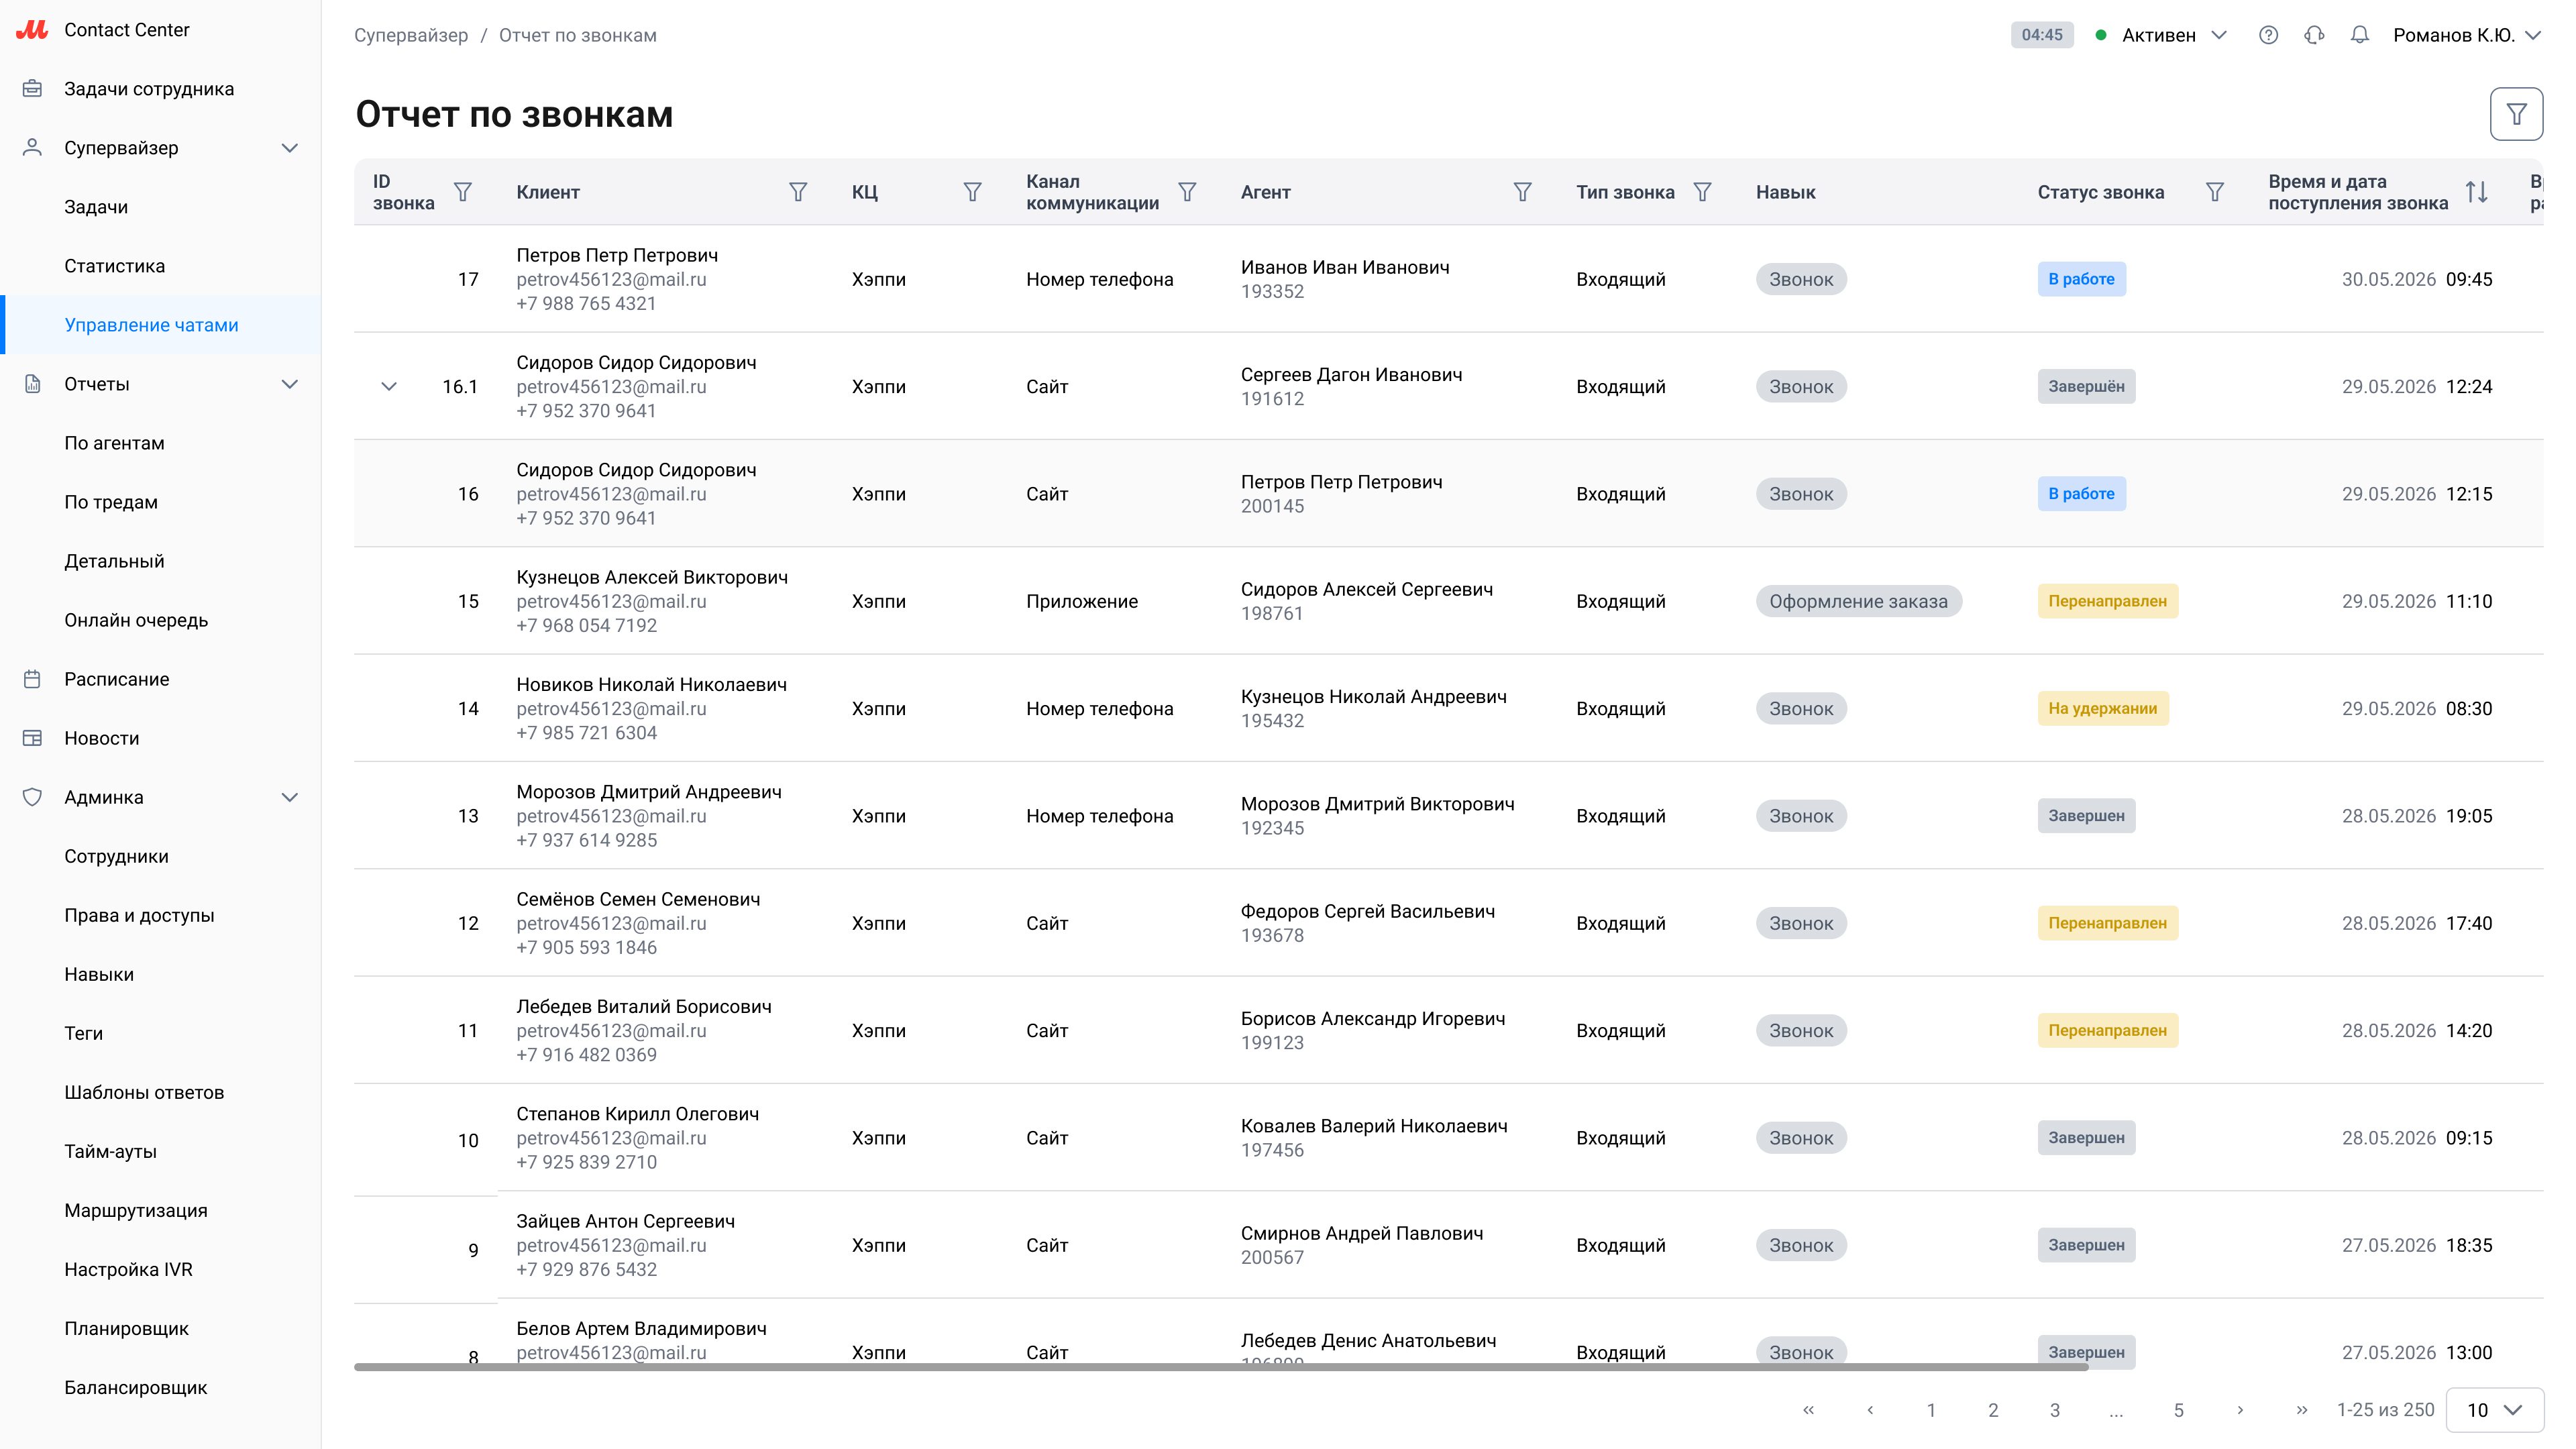
Task: Collapse the Отчеты sidebar section
Action: pos(290,384)
